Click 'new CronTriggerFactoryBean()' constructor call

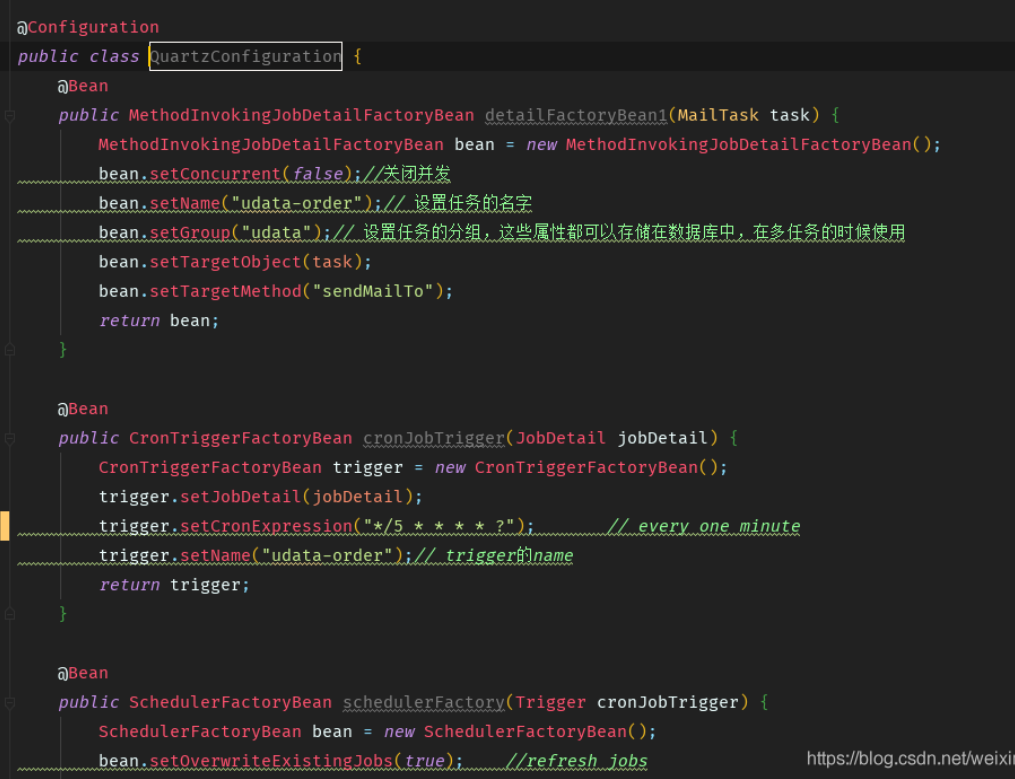[x=576, y=468]
